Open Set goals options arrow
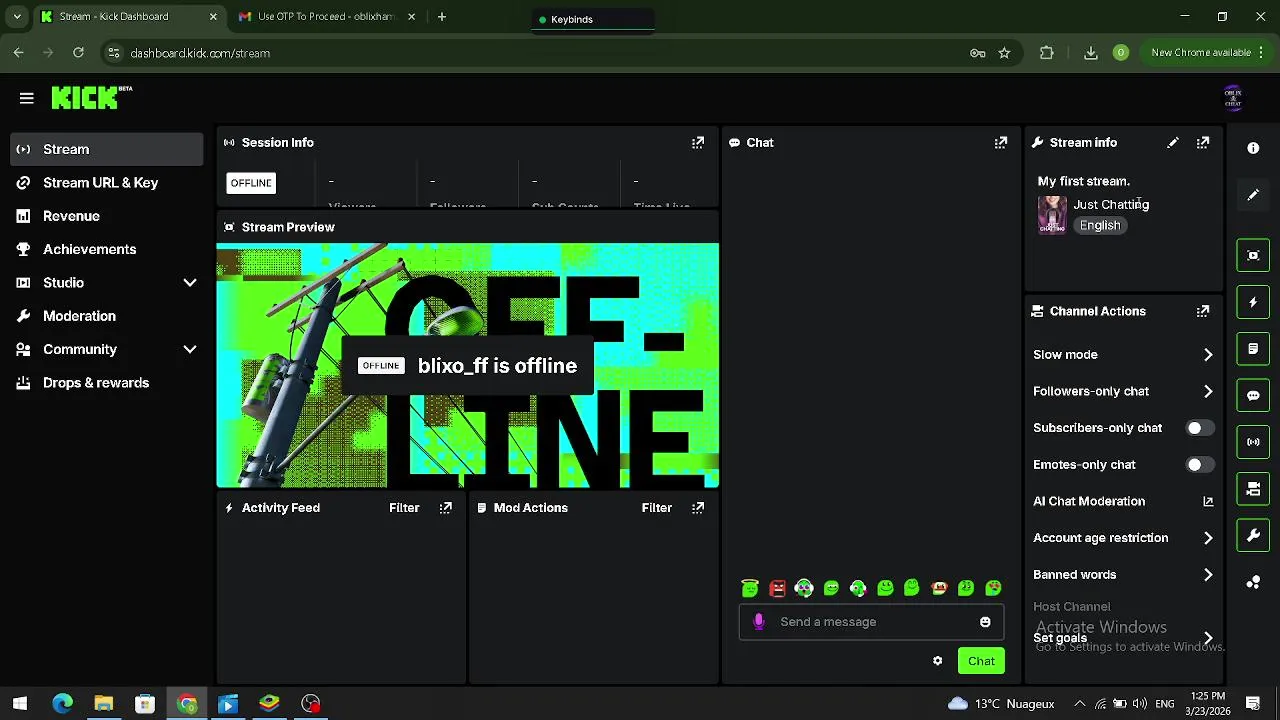The height and width of the screenshot is (720, 1280). pyautogui.click(x=1208, y=638)
